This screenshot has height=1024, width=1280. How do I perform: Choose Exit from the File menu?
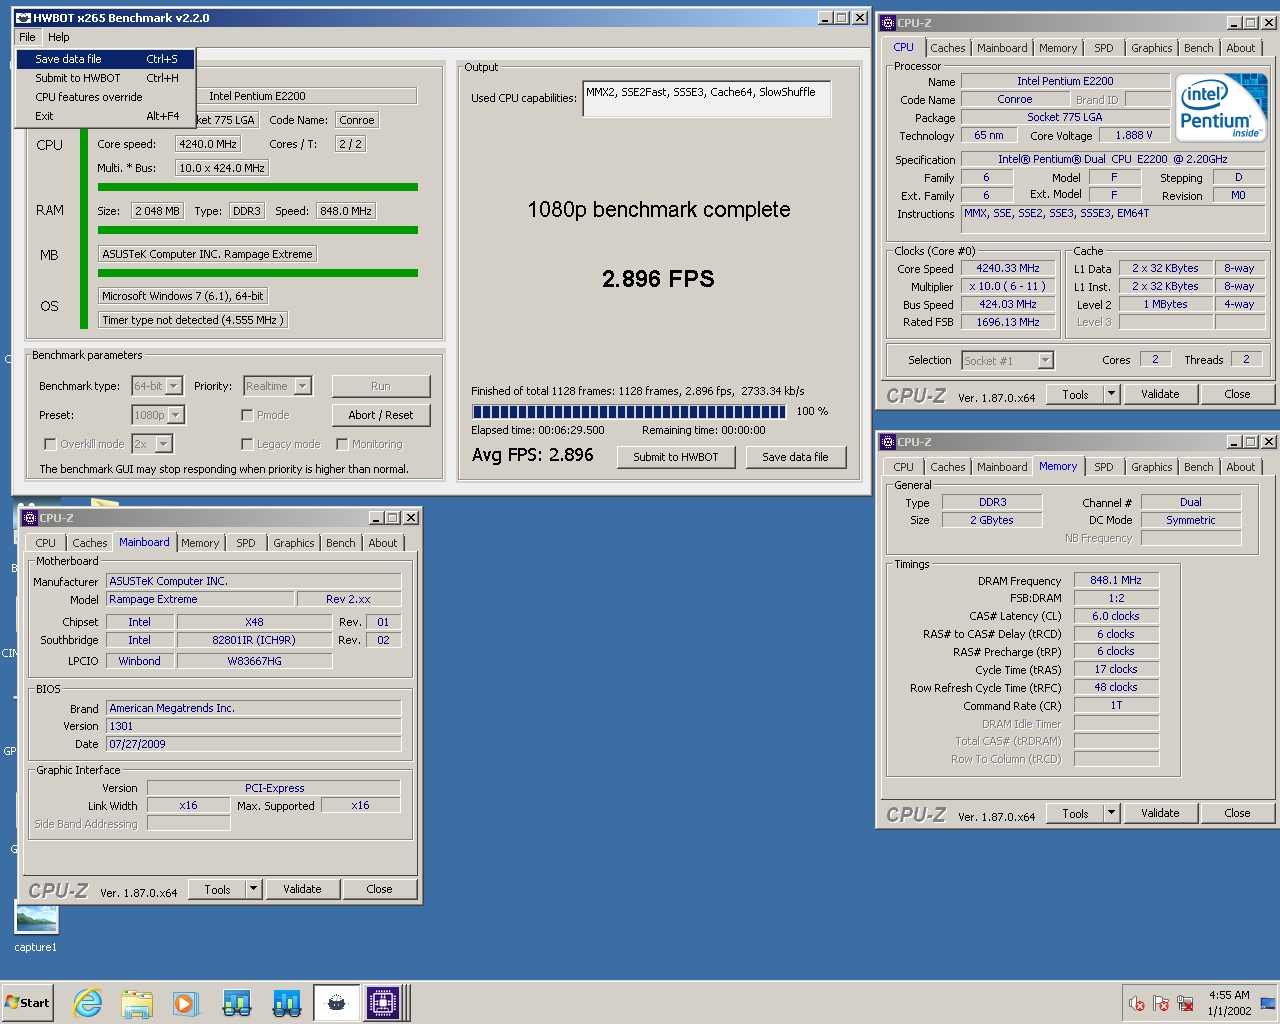[105, 116]
